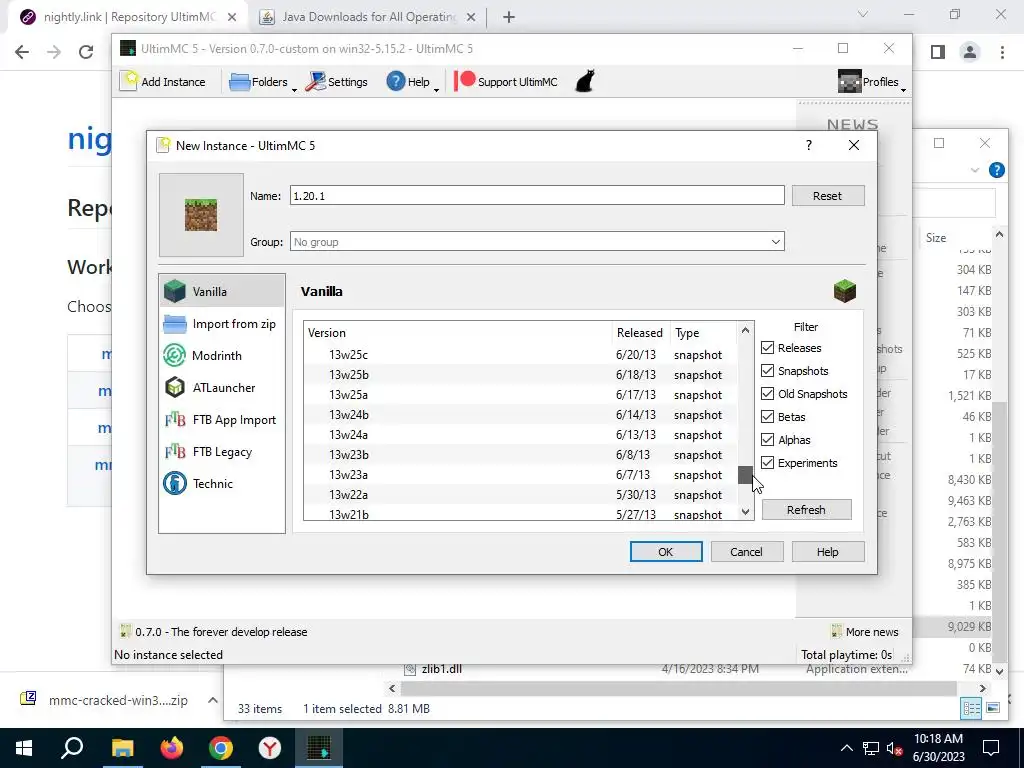Go back in browser
Screen dimensions: 1024x768
(22, 52)
